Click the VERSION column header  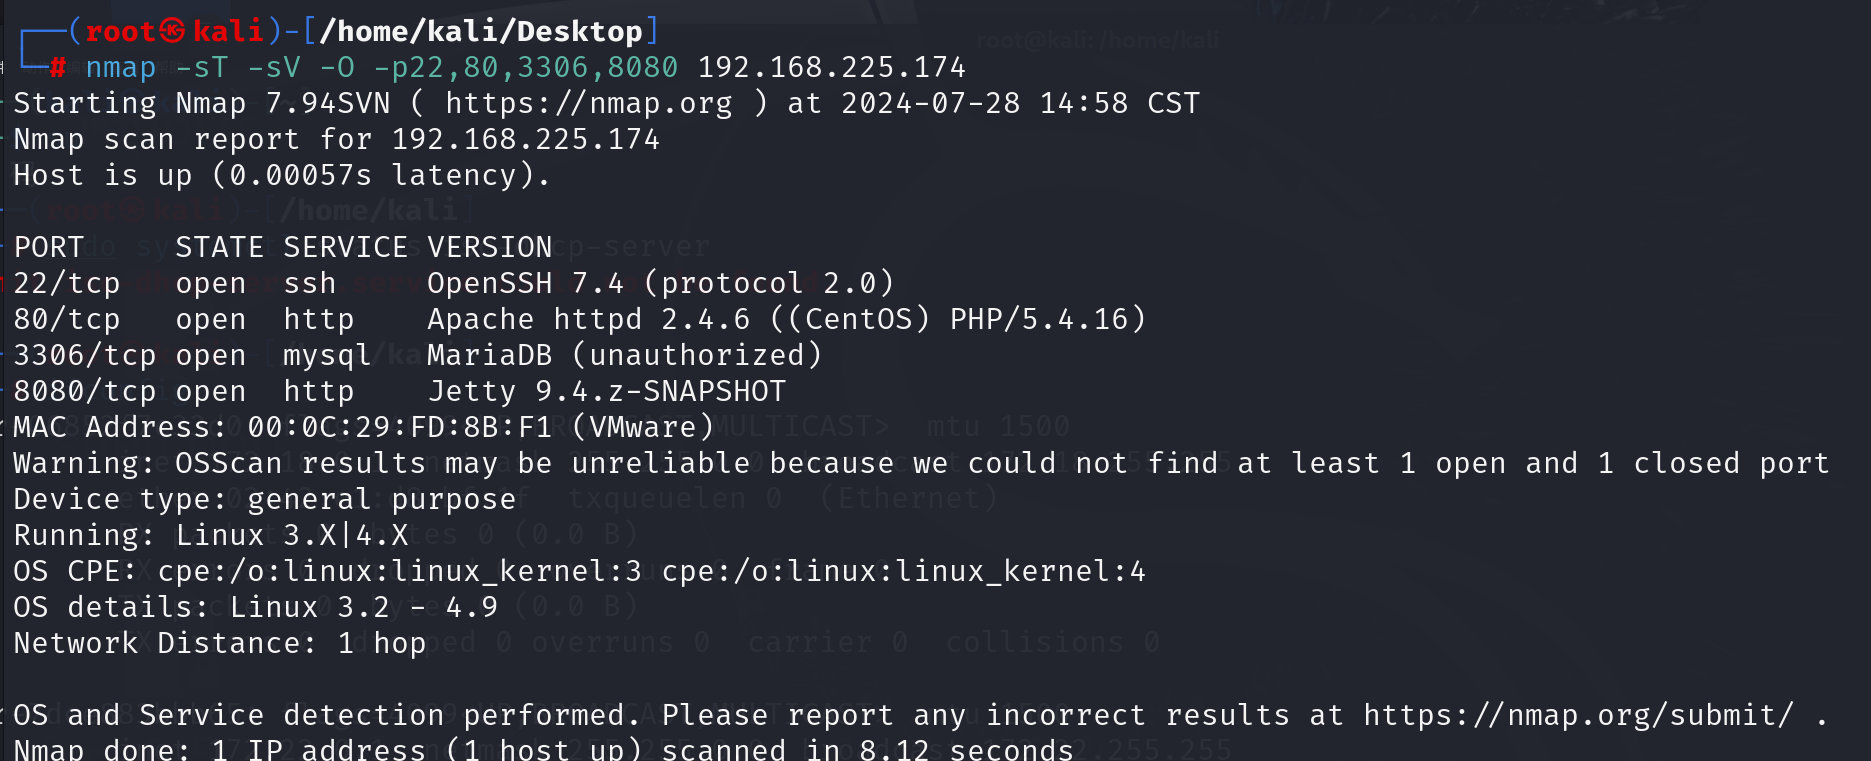(490, 248)
